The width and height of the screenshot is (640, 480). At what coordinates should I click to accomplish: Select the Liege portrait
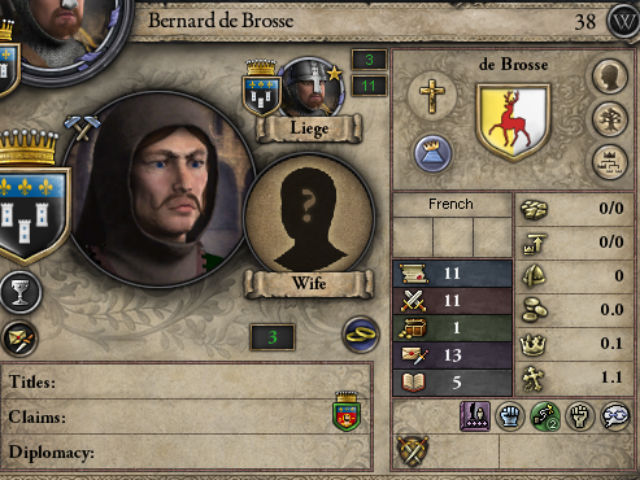tap(311, 87)
